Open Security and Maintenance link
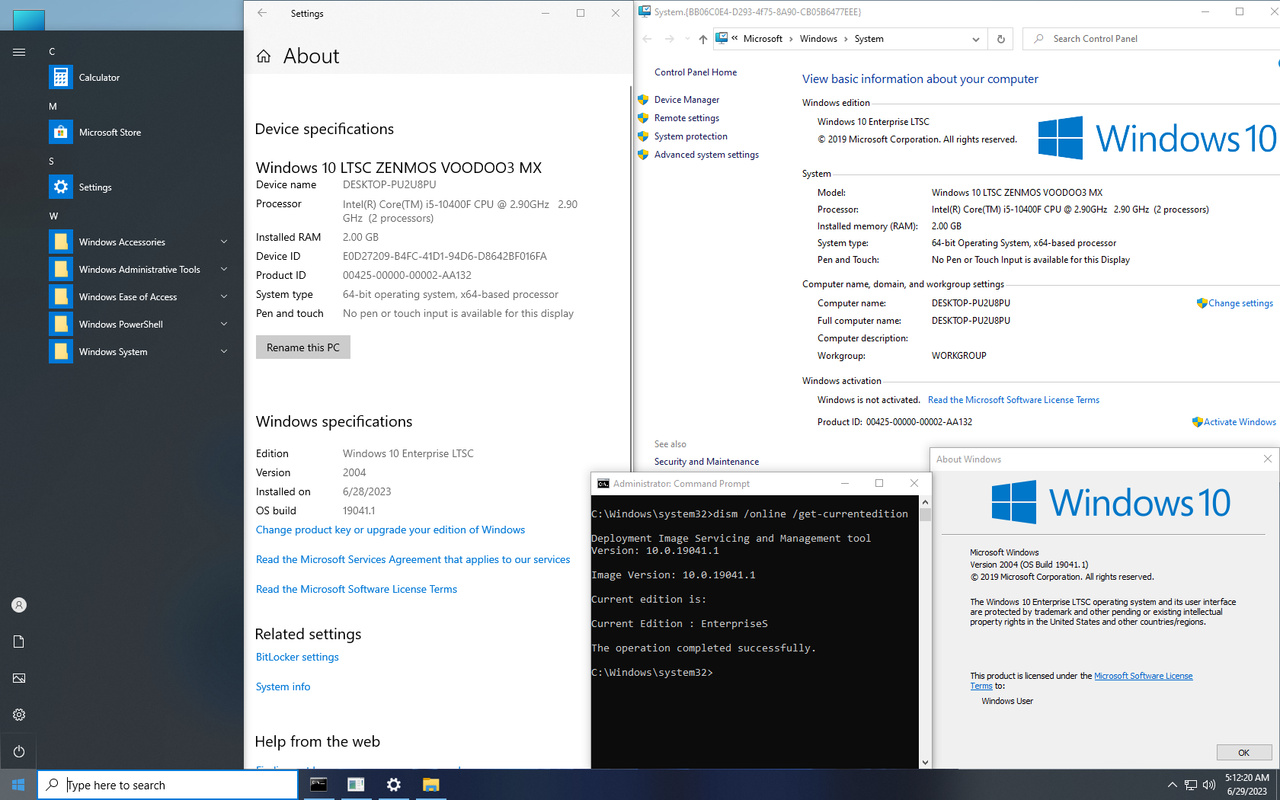 pyautogui.click(x=706, y=462)
